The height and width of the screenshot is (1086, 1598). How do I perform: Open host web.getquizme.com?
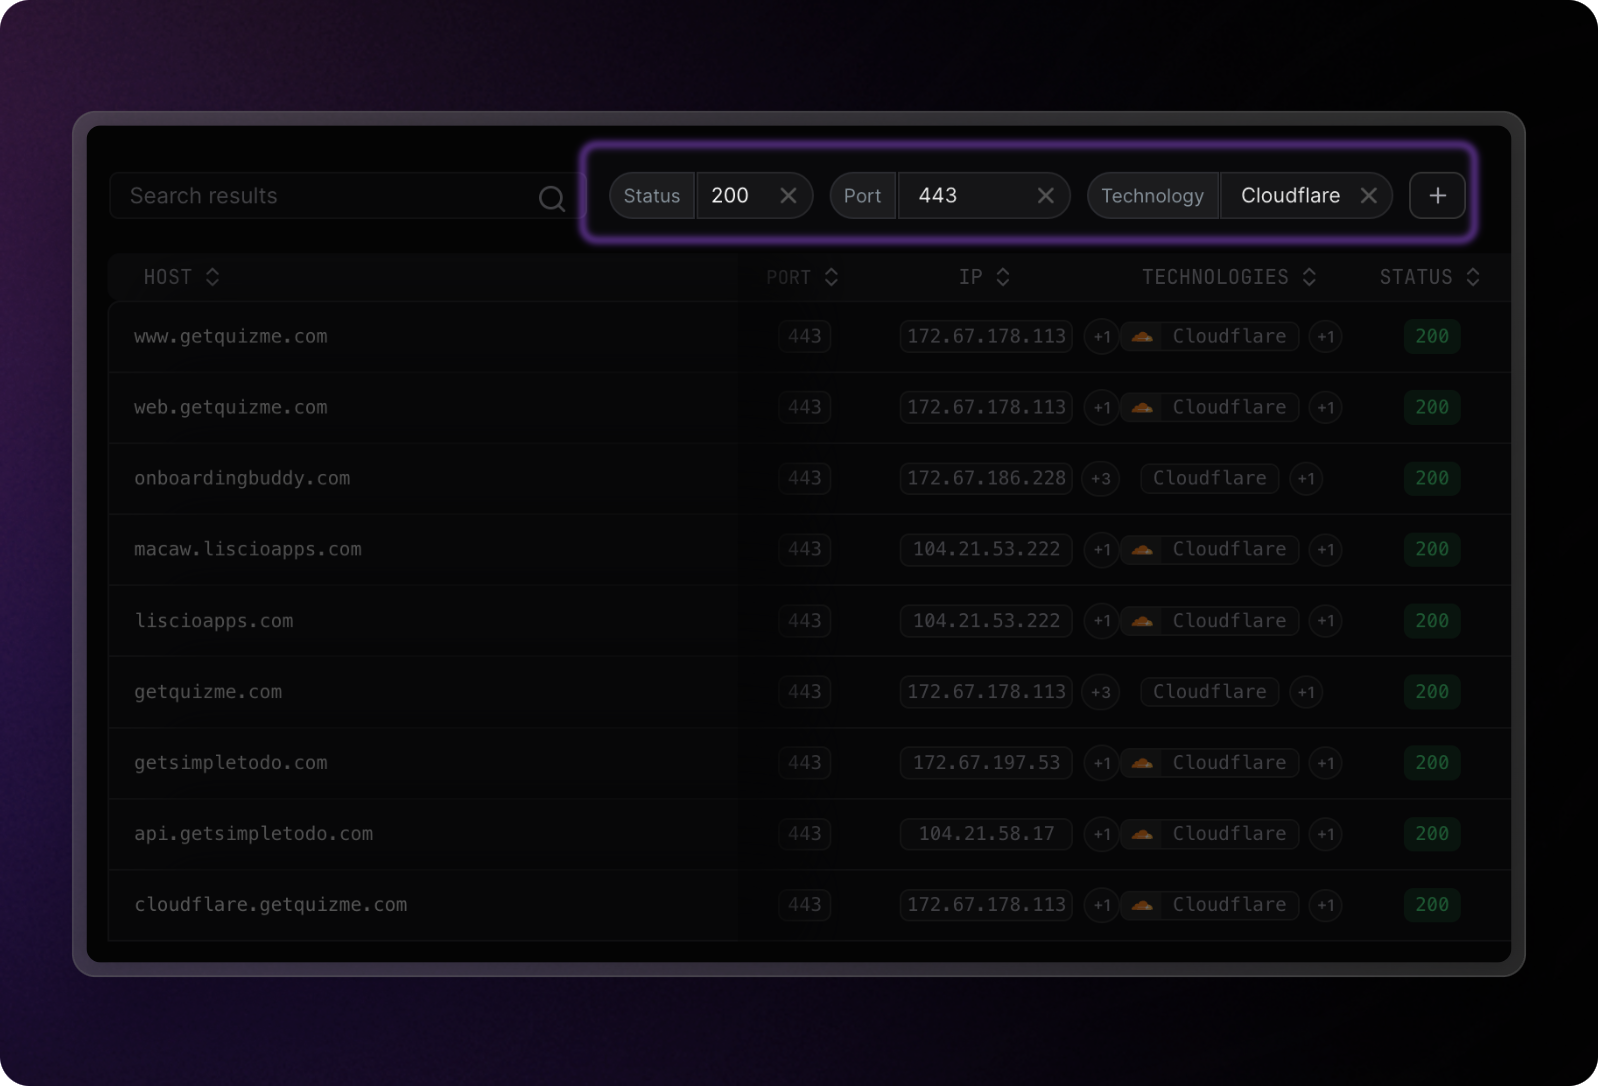[231, 408]
